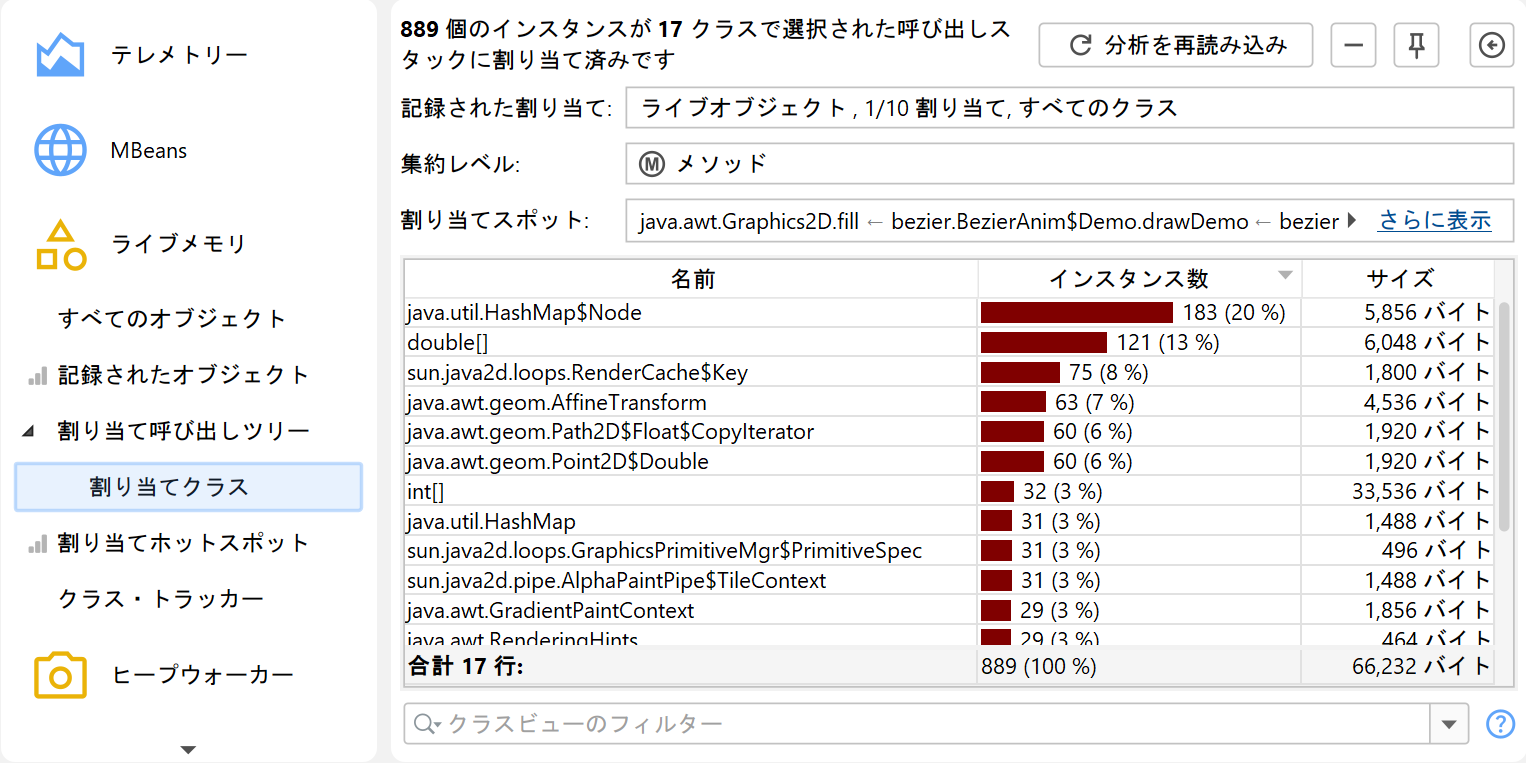
Task: Select the java.util.HashMap$Node row
Action: coord(690,313)
